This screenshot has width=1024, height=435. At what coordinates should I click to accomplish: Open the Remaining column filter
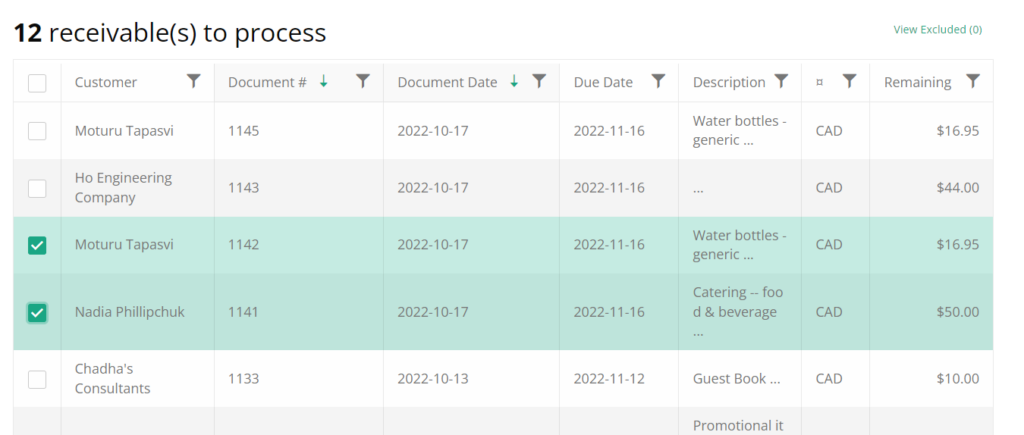tap(973, 81)
